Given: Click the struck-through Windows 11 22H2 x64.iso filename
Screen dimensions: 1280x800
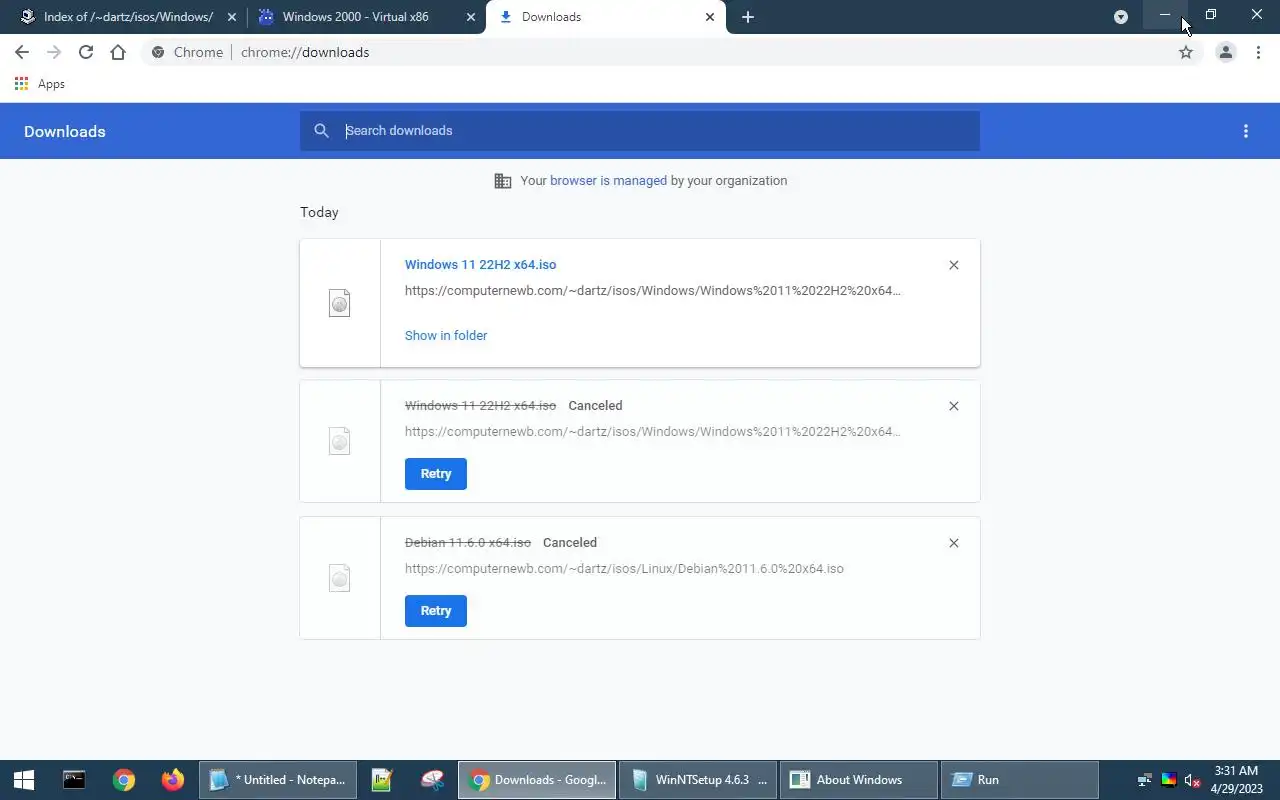Looking at the screenshot, I should coord(480,406).
